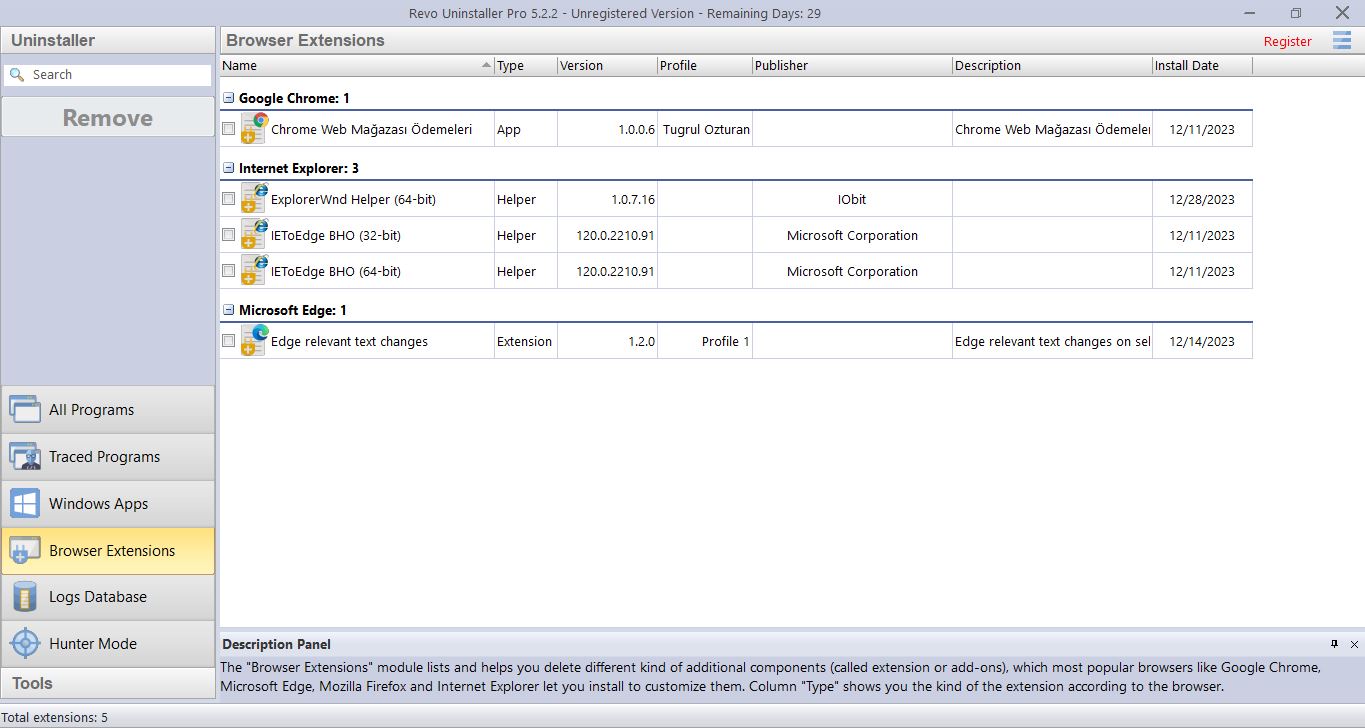The image size is (1365, 728).
Task: Expand the Tools panel header
Action: (108, 683)
